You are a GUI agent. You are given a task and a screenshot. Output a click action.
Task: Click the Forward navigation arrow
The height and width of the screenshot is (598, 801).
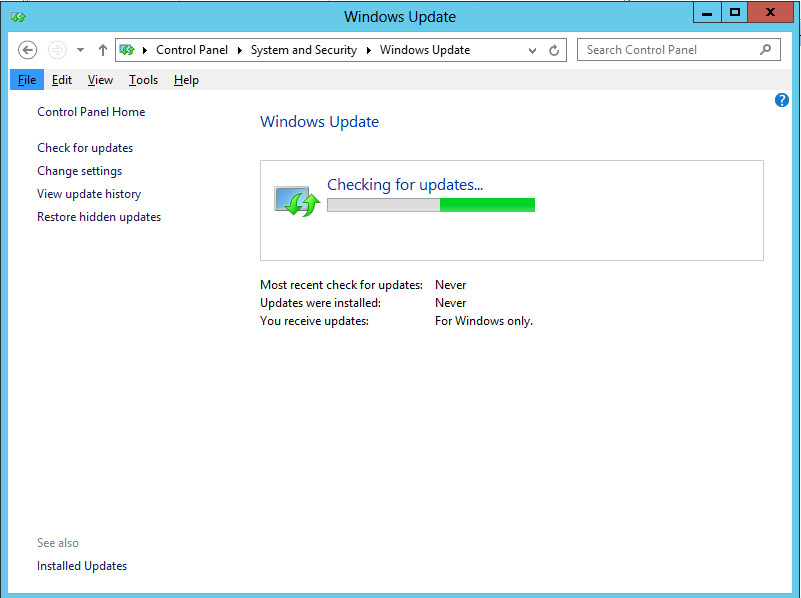pos(58,50)
